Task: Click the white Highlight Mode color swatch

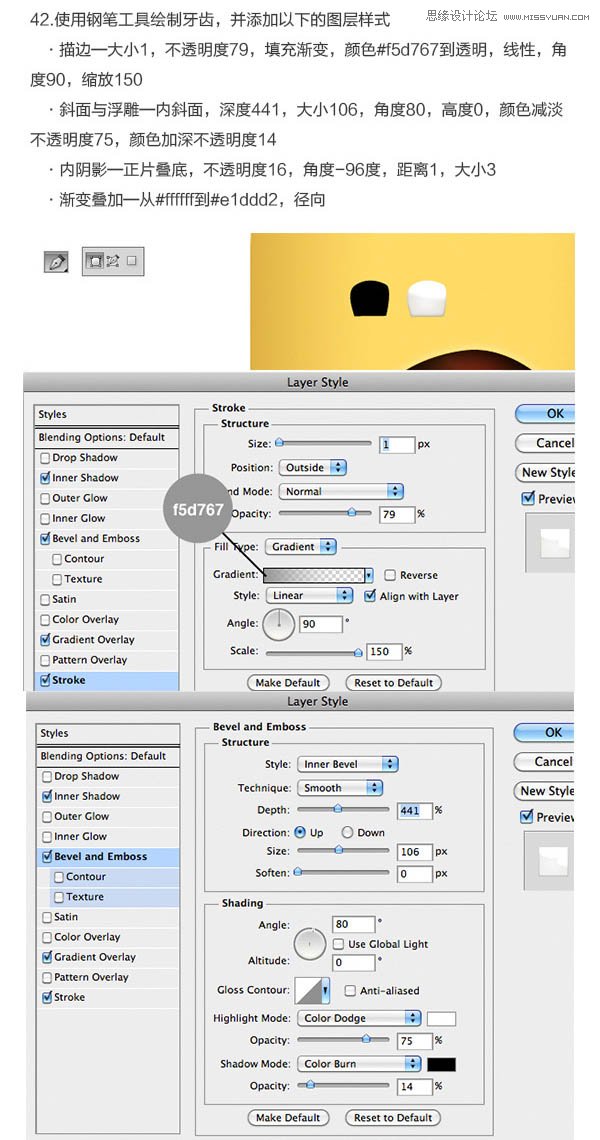Action: 441,1019
